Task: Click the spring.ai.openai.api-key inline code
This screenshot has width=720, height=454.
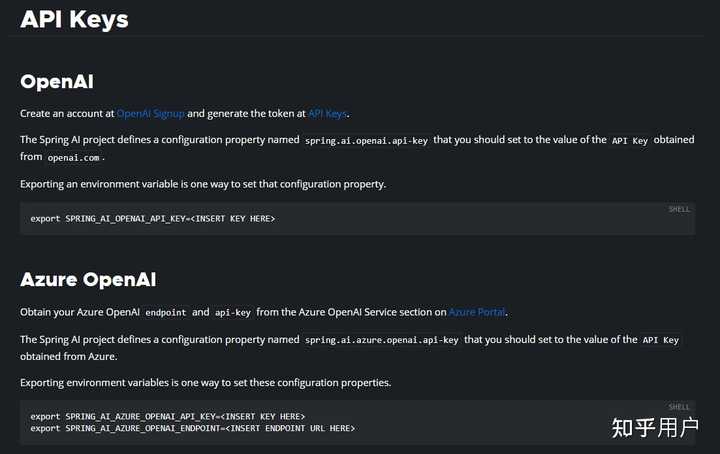Action: (367, 141)
